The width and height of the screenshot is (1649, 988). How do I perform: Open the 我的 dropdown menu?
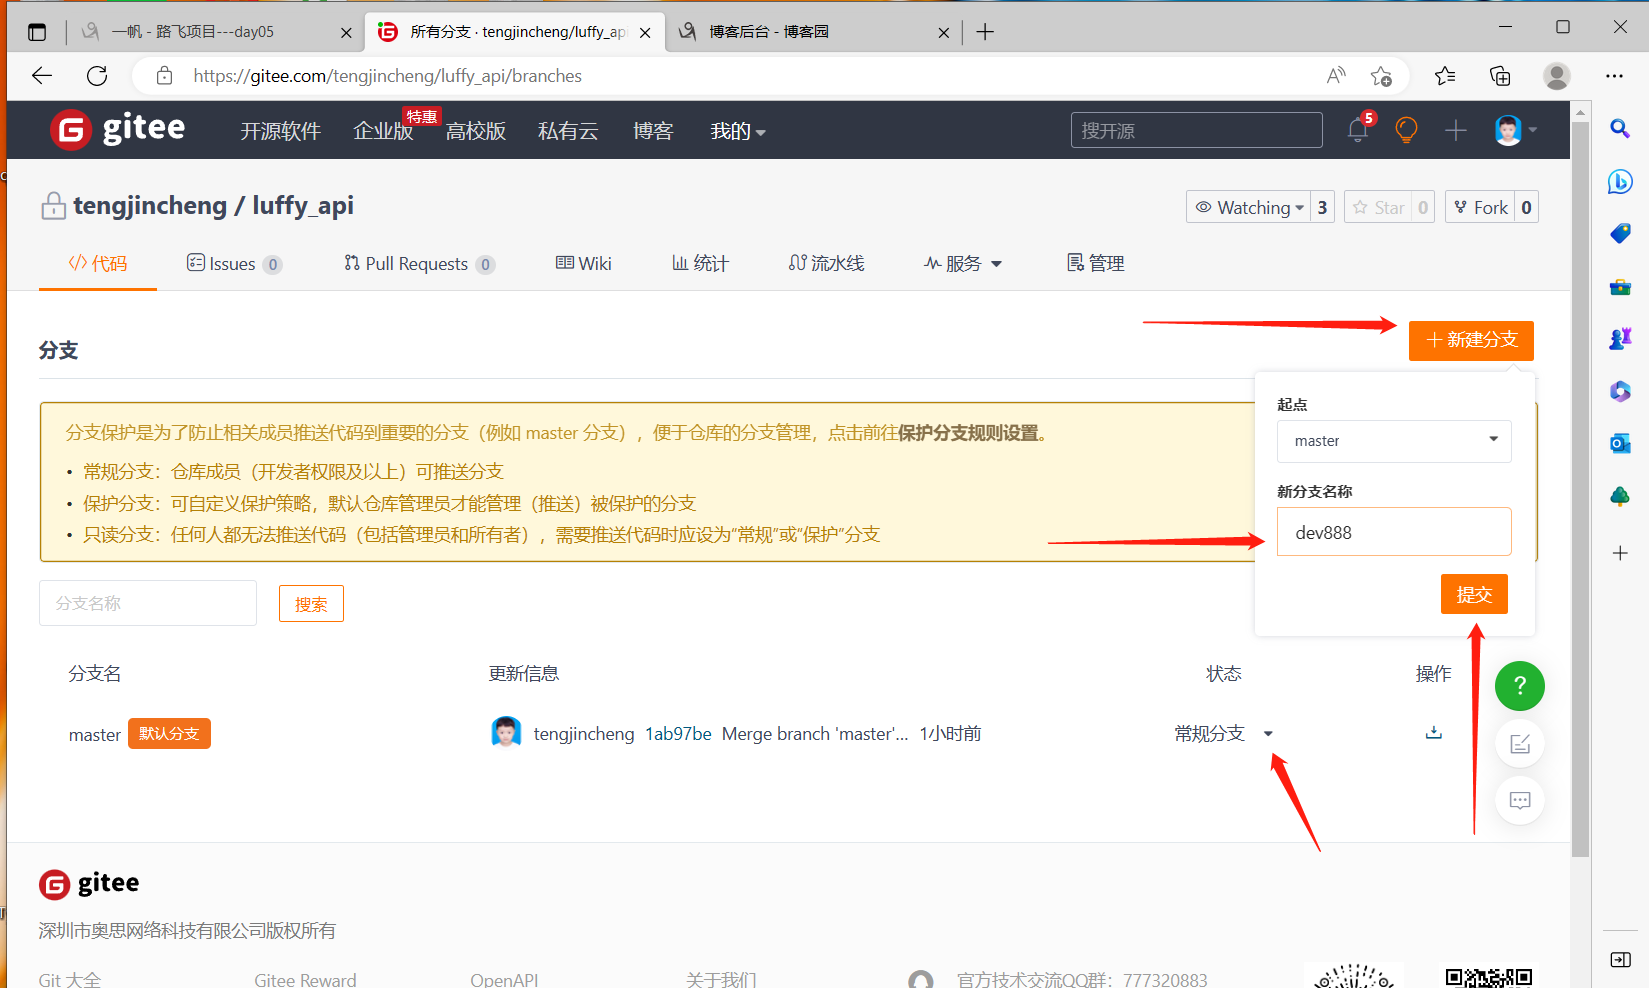738,131
